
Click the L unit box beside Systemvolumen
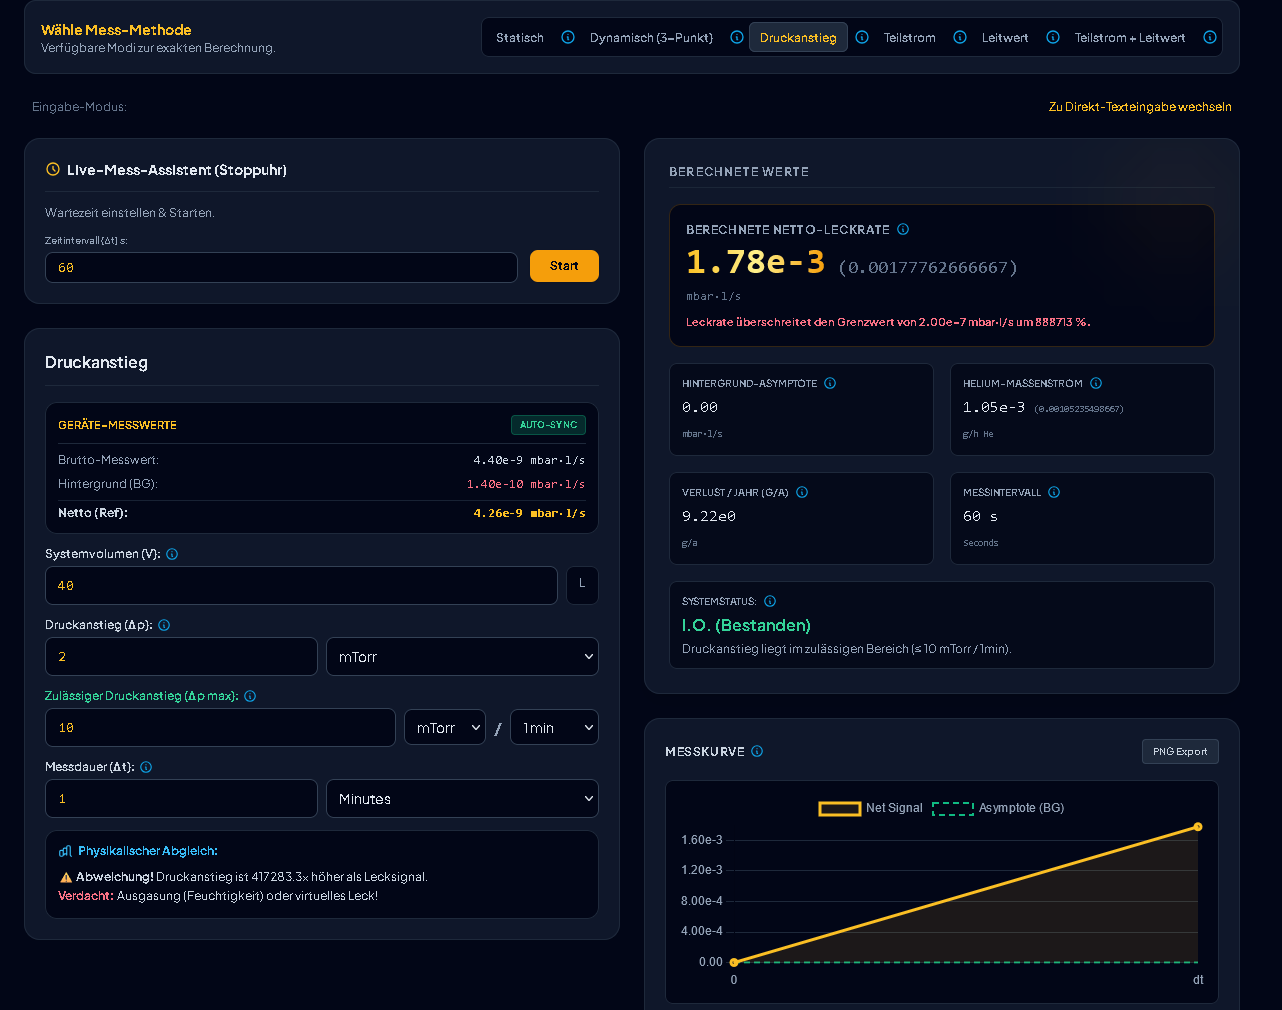(582, 585)
